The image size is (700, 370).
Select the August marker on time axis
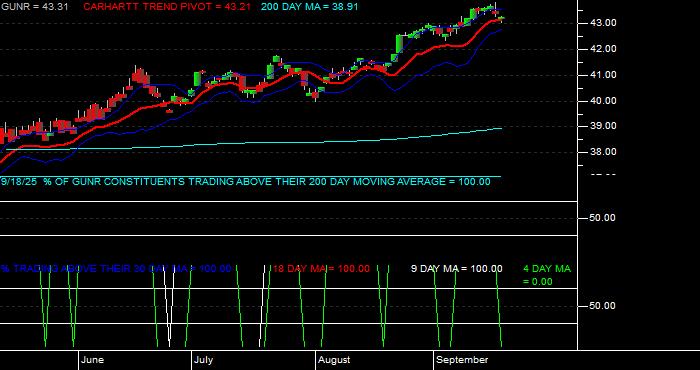334,360
